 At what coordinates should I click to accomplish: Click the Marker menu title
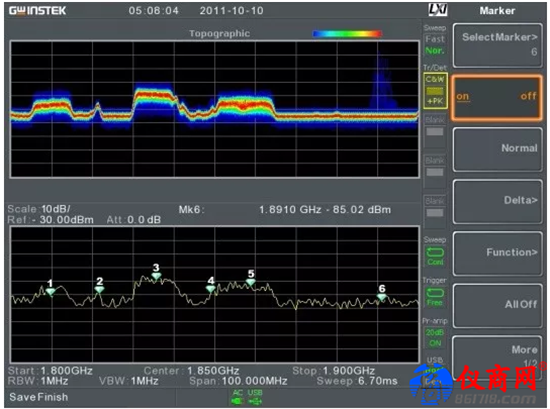point(497,11)
